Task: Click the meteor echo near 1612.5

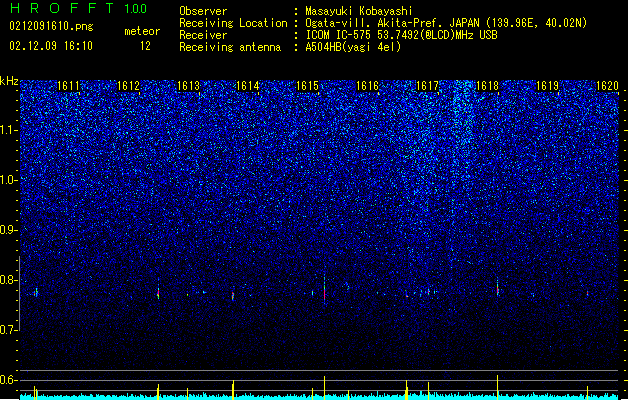Action: [158, 290]
